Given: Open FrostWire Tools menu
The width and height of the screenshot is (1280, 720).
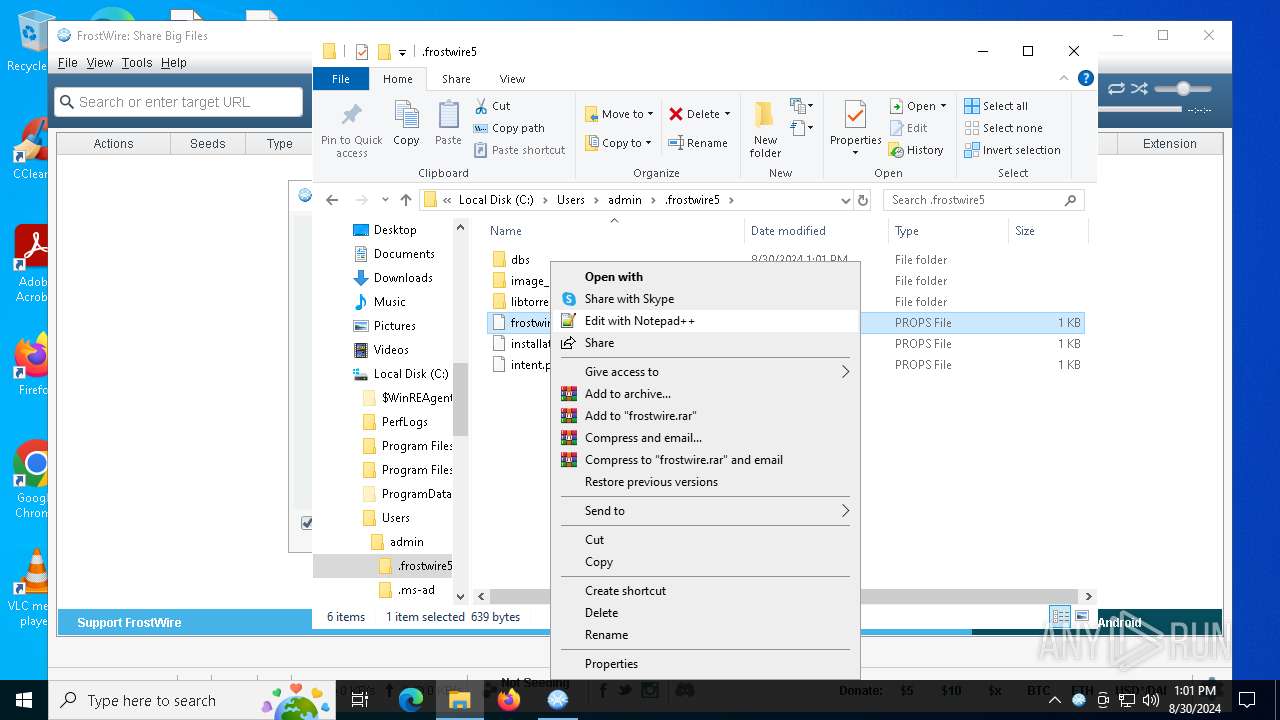Looking at the screenshot, I should [137, 62].
